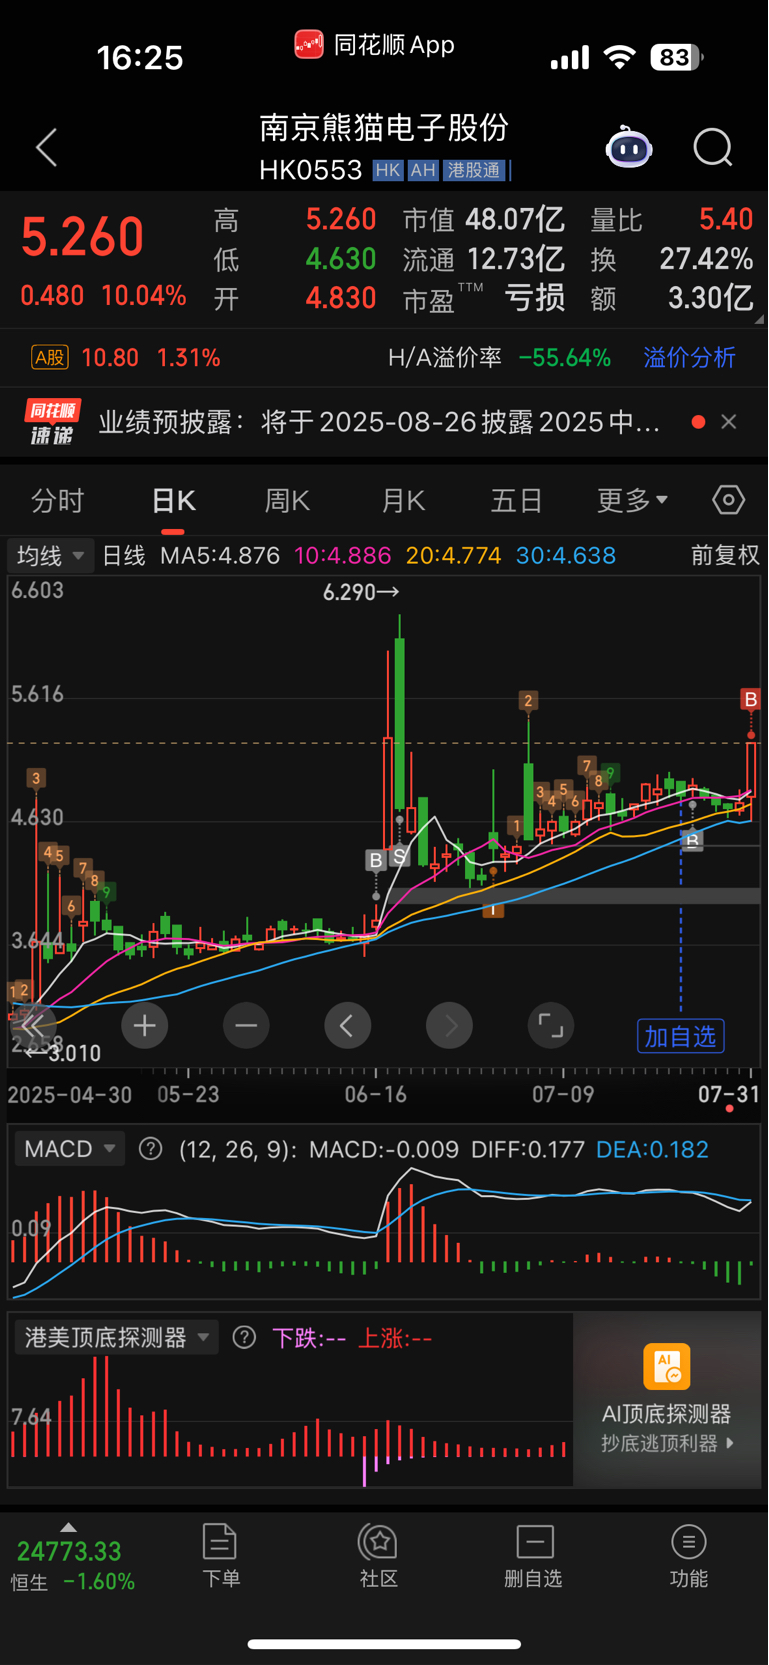Viewport: 769px width, 1665px height.
Task: Enter fullscreen chart mode icon
Action: click(x=551, y=1026)
